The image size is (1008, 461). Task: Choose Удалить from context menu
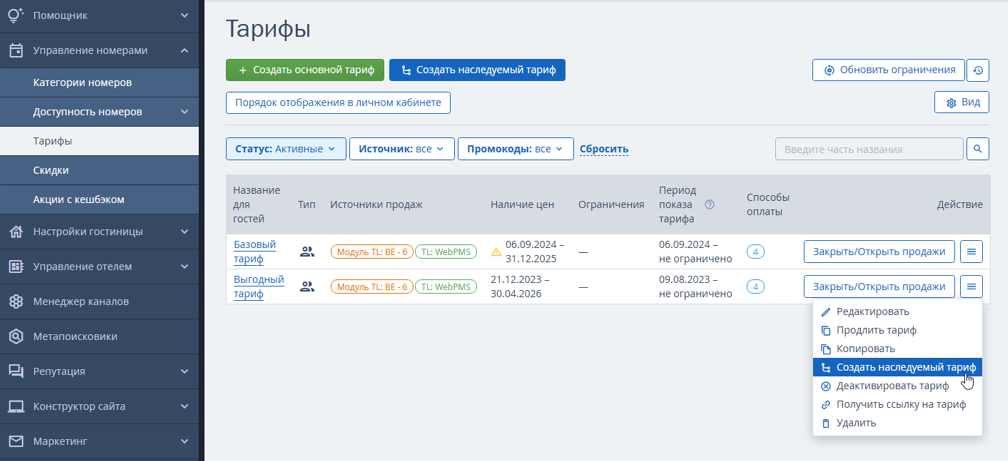(x=897, y=424)
